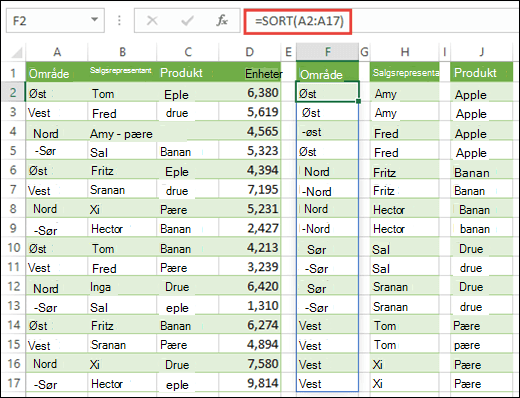The height and width of the screenshot is (398, 520).
Task: Click the Name Box showing F2
Action: [55, 21]
